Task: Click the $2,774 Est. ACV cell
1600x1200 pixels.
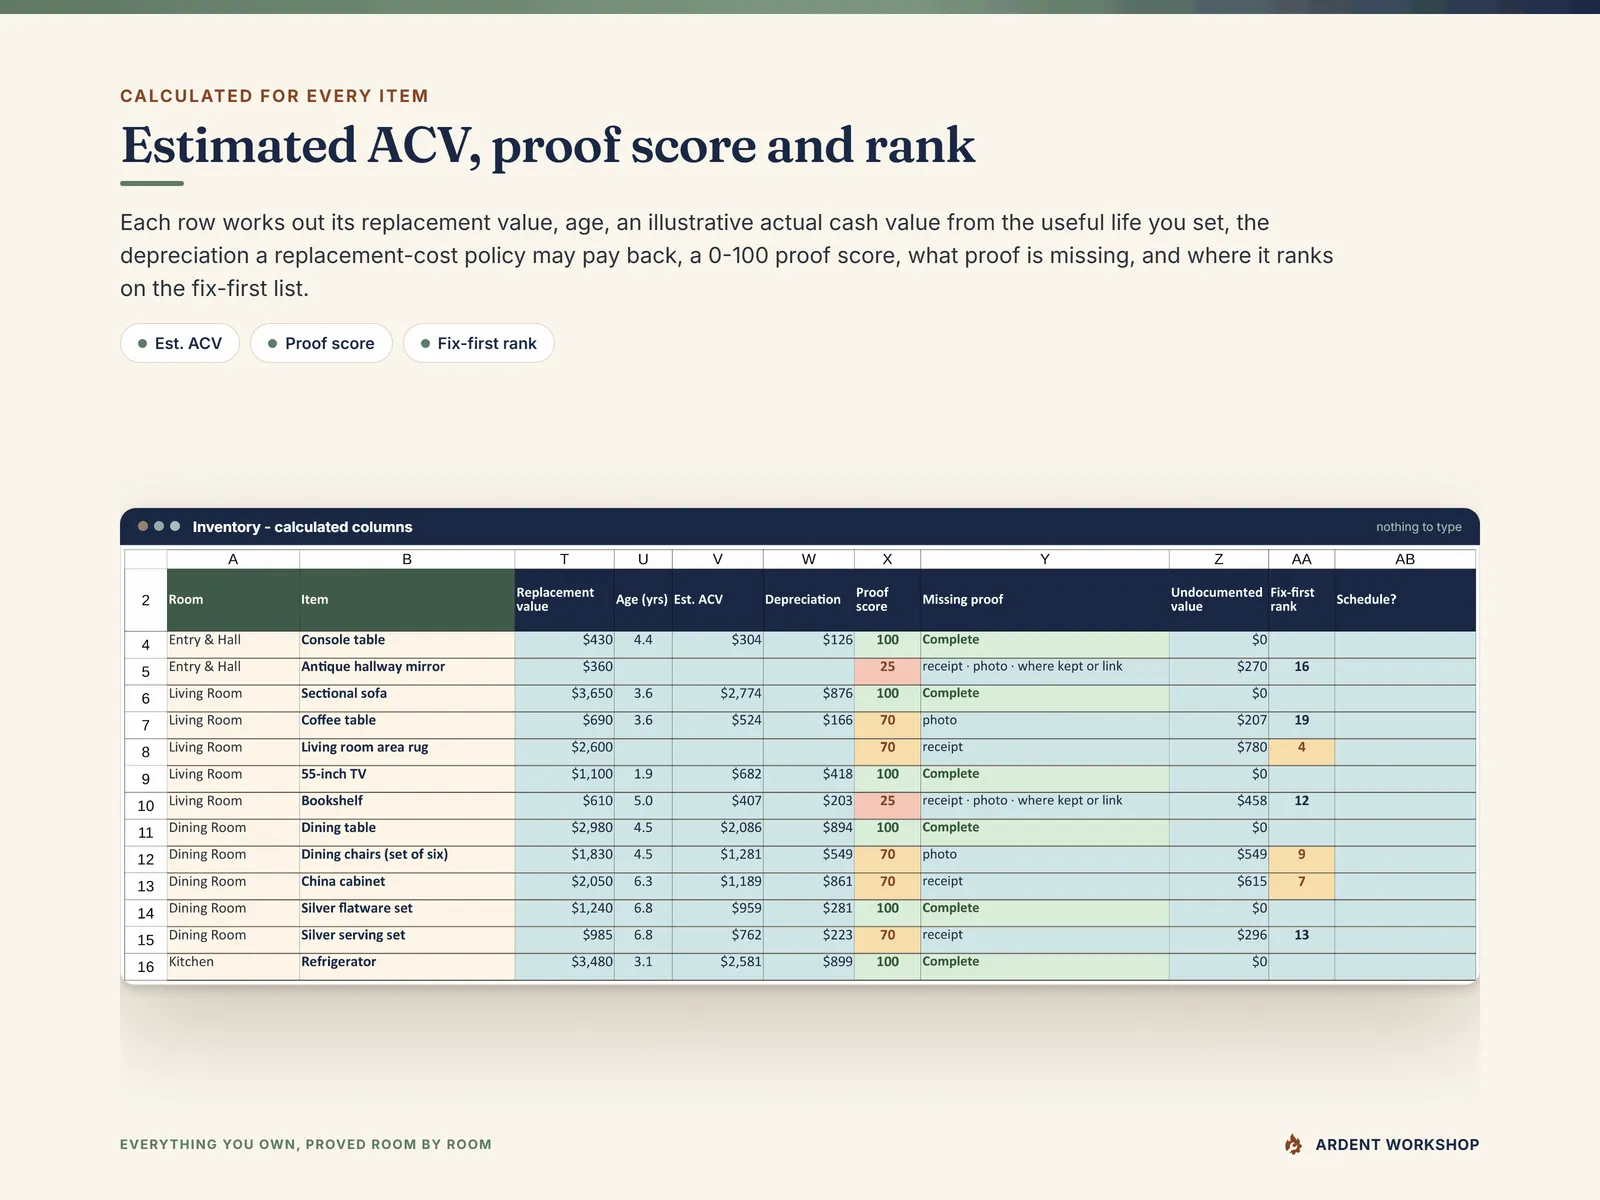Action: (x=717, y=699)
